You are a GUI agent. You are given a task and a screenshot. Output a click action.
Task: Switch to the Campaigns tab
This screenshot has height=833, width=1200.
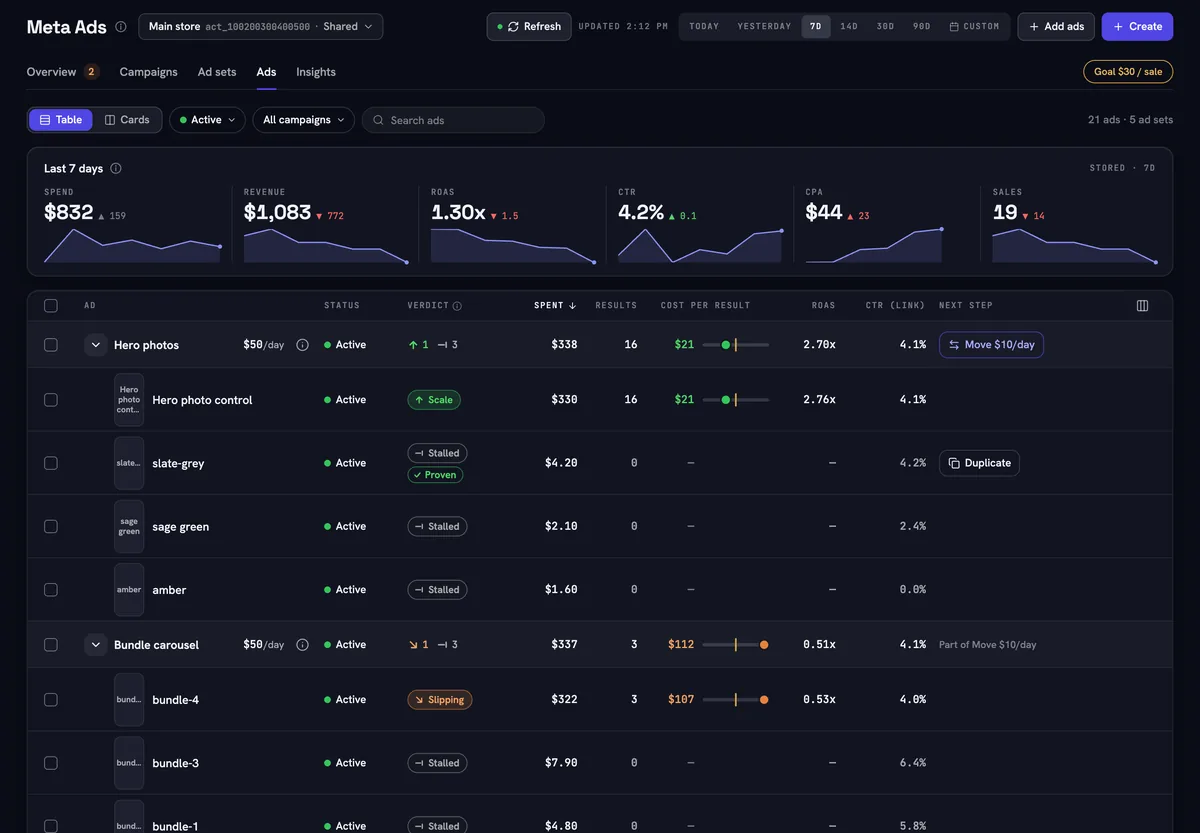tap(148, 72)
